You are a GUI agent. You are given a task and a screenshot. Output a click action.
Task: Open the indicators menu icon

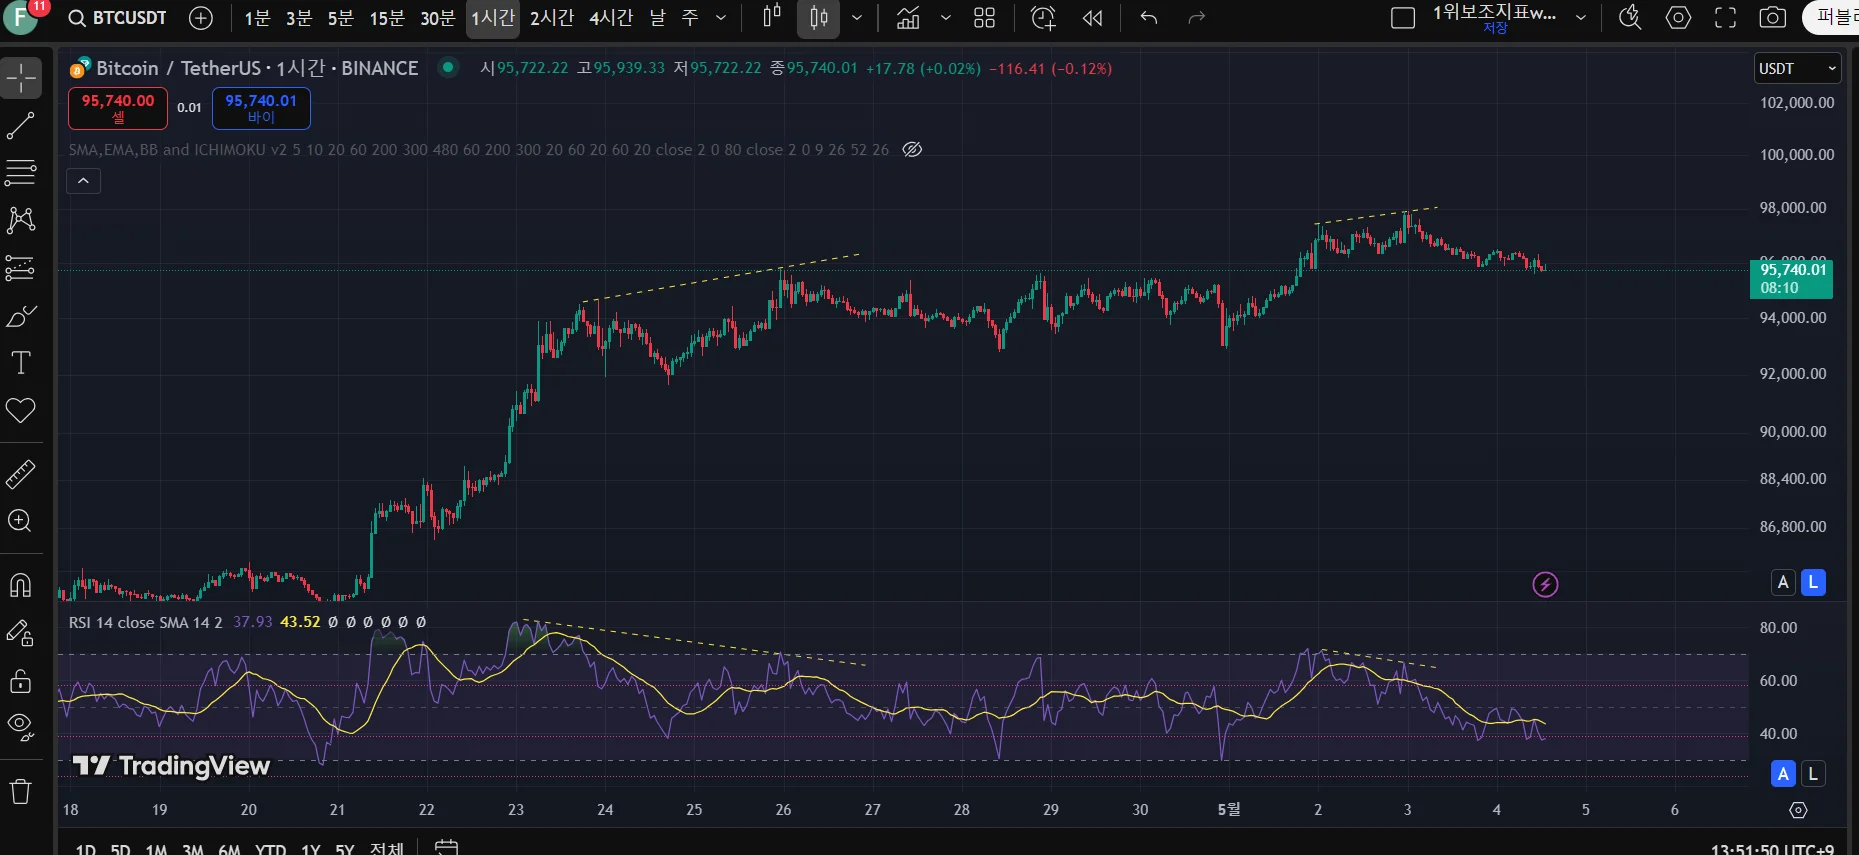908,18
